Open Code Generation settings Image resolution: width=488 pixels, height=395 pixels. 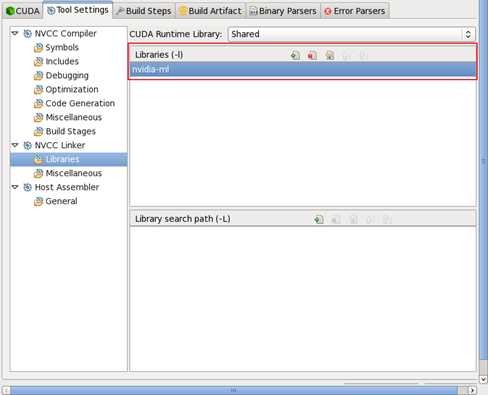(x=80, y=103)
